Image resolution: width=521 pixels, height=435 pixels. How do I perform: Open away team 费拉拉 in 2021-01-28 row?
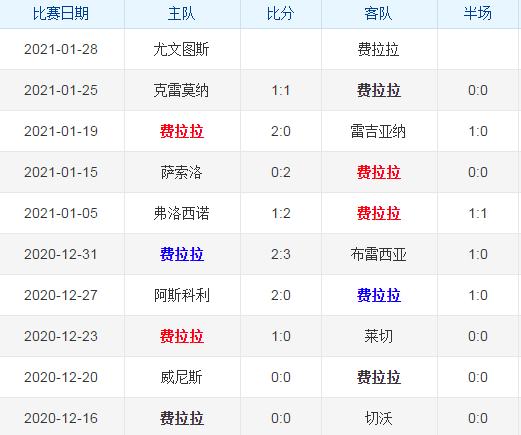378,49
